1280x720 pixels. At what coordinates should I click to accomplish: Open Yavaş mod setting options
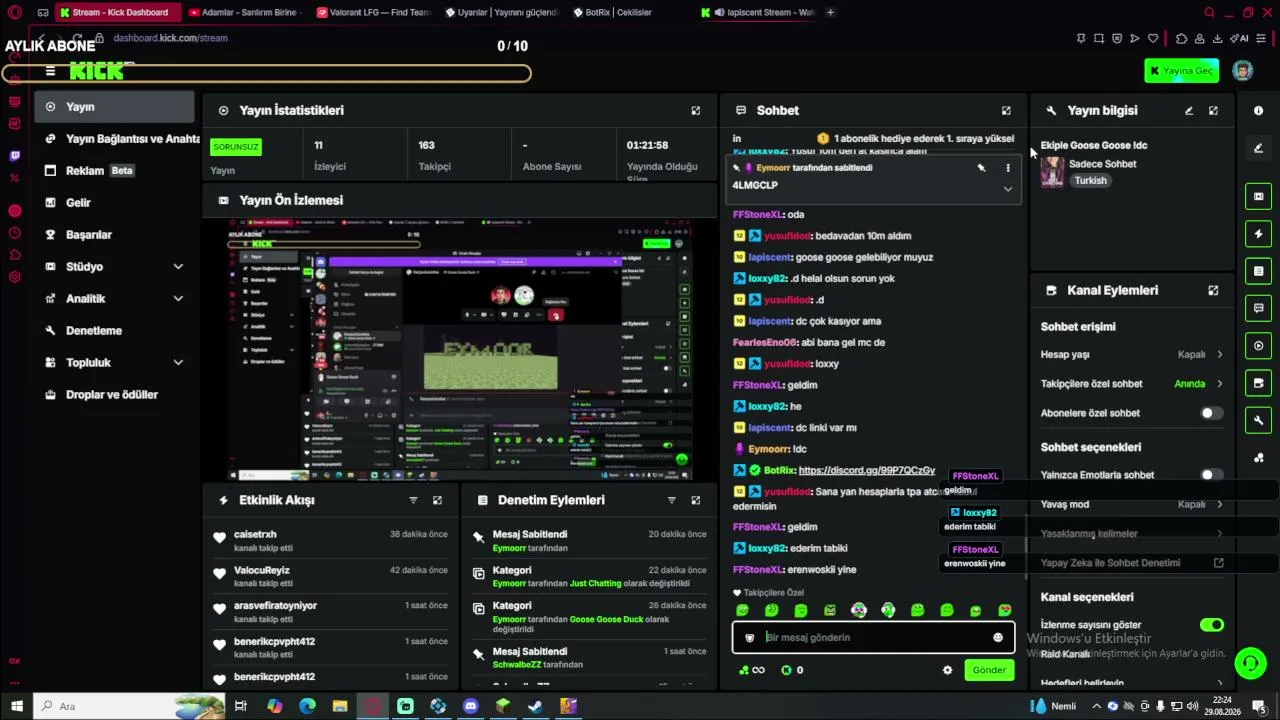point(1131,504)
